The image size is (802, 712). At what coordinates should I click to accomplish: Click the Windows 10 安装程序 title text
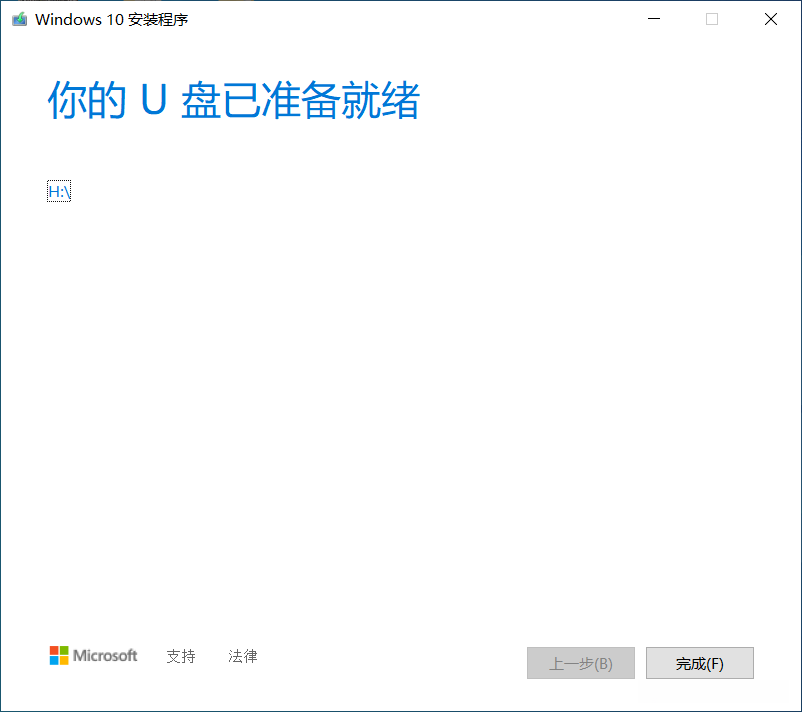(x=112, y=19)
